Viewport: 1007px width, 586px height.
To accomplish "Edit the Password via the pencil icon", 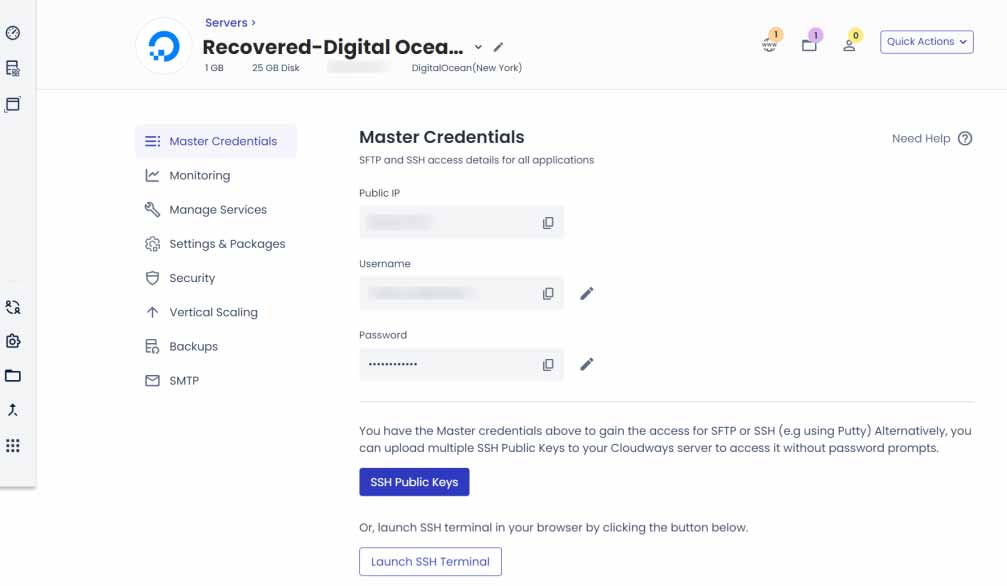I will coord(587,364).
